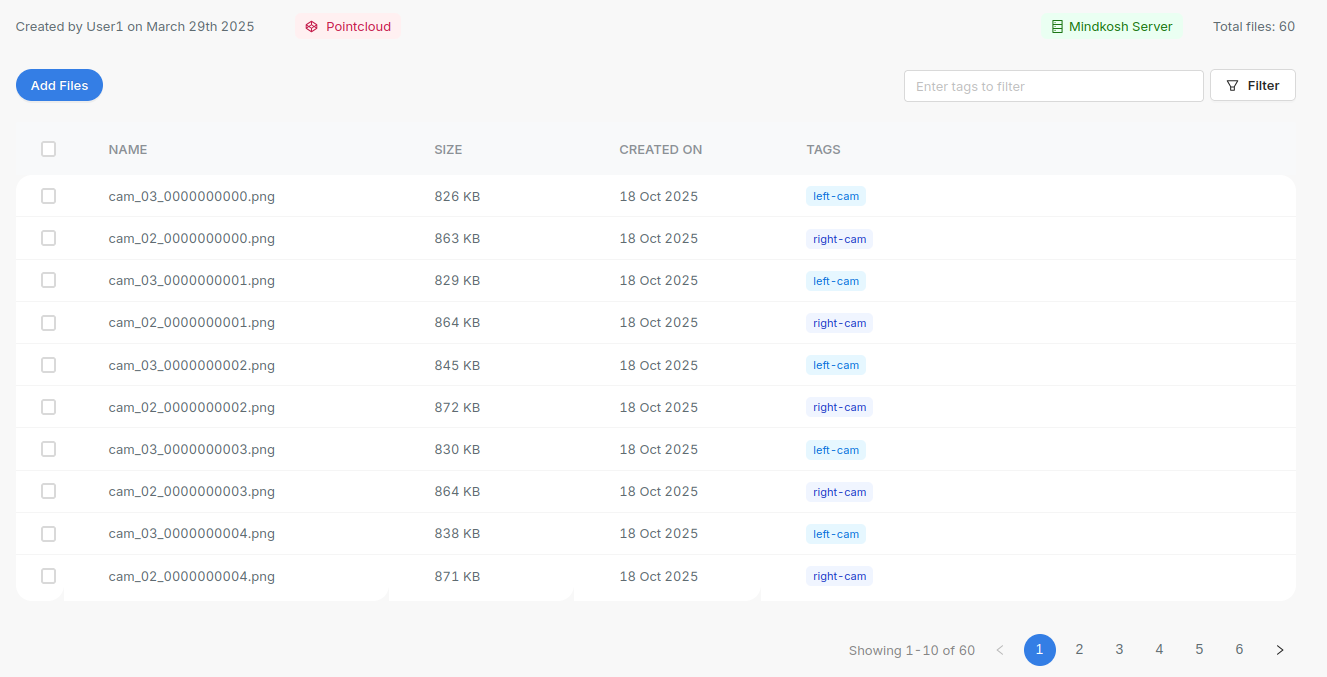Select checkbox for cam_03_0000000000.png
This screenshot has width=1327, height=677.
[48, 196]
